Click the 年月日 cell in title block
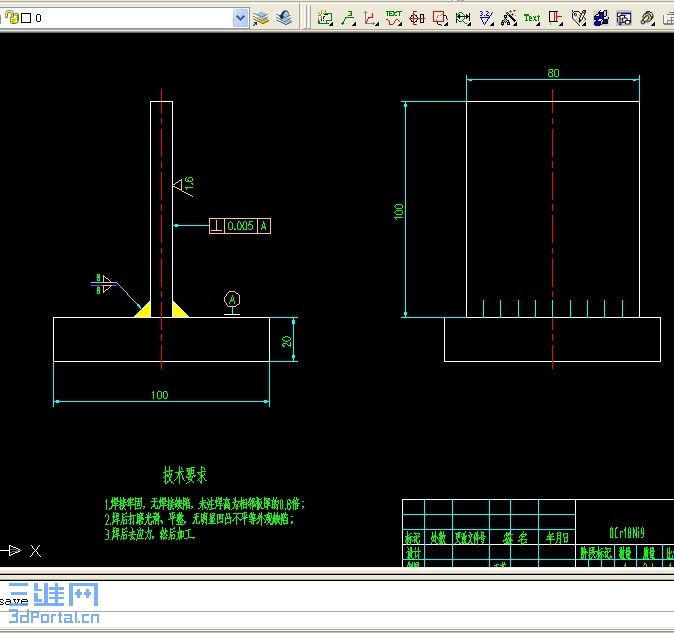 click(x=557, y=538)
